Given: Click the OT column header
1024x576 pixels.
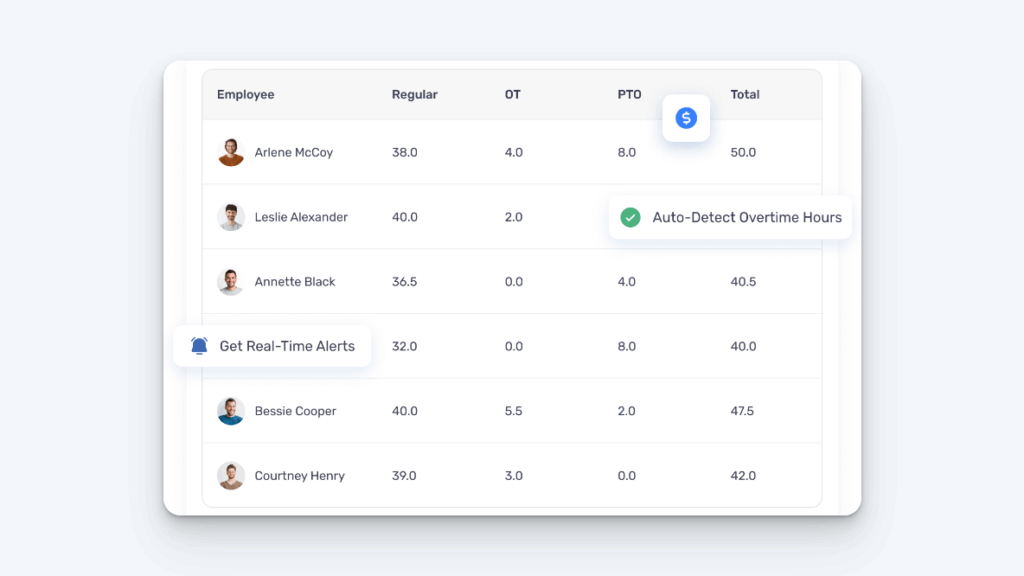Looking at the screenshot, I should pyautogui.click(x=512, y=95).
